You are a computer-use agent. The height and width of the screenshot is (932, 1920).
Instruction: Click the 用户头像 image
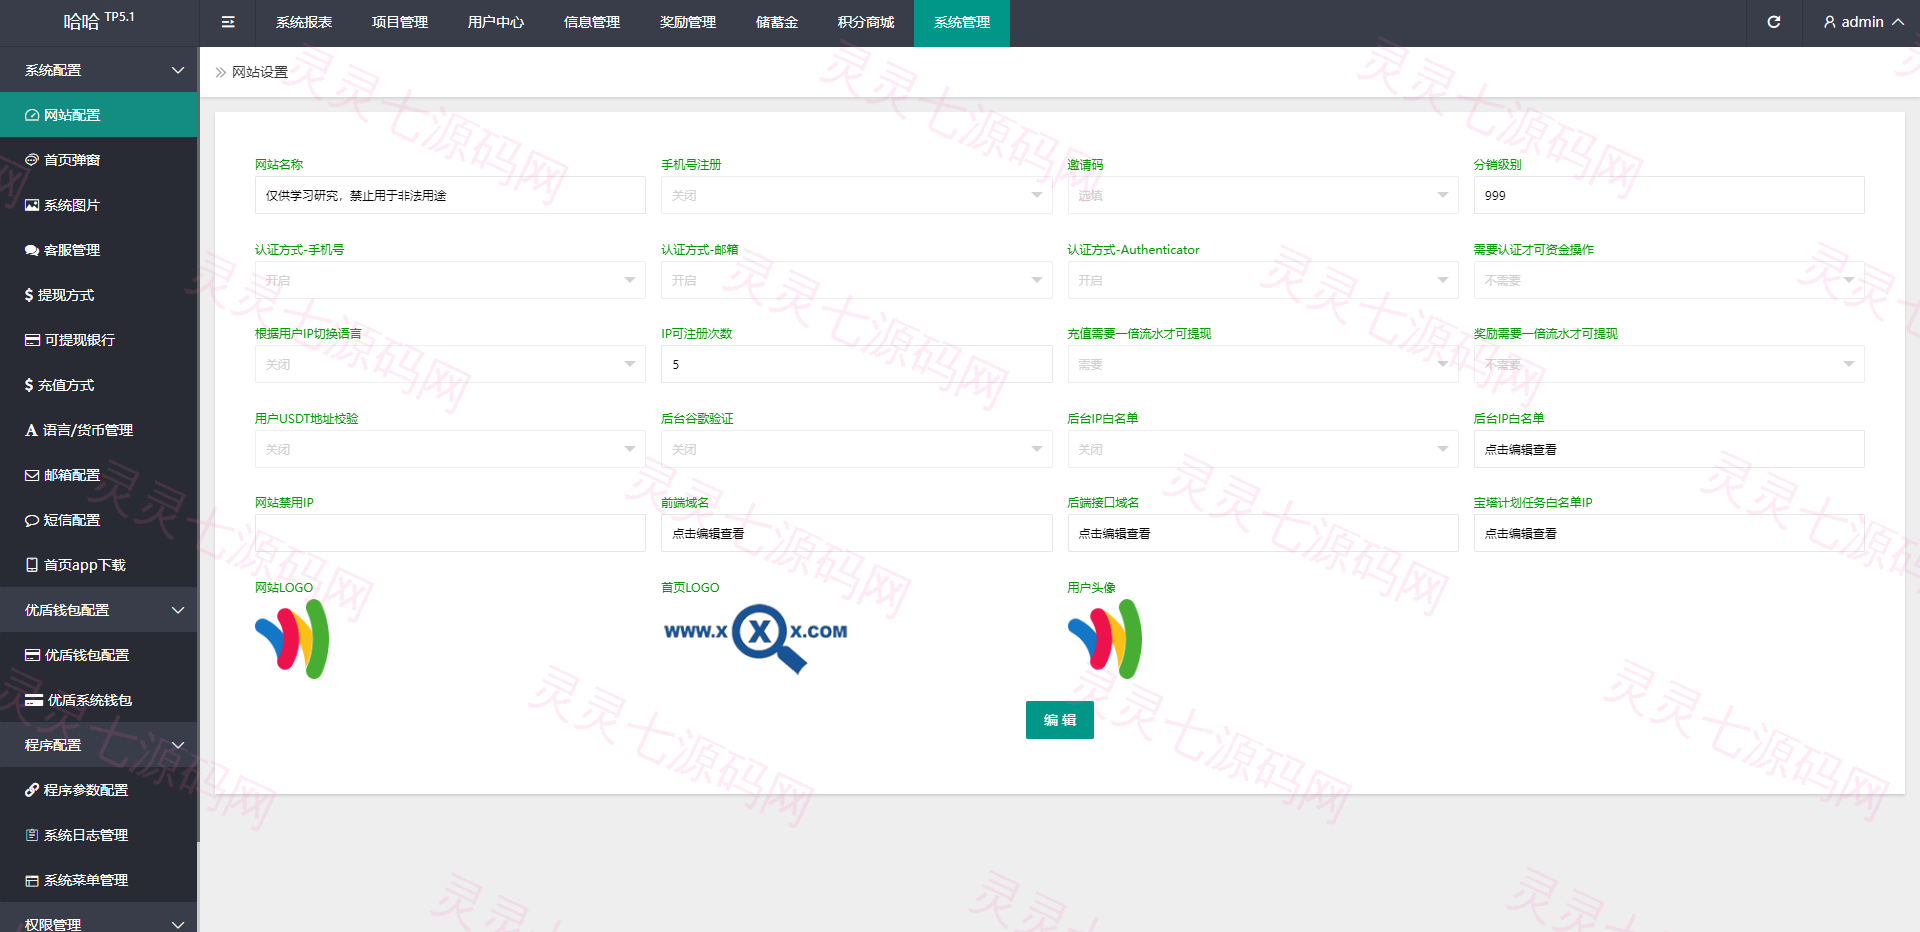1105,639
